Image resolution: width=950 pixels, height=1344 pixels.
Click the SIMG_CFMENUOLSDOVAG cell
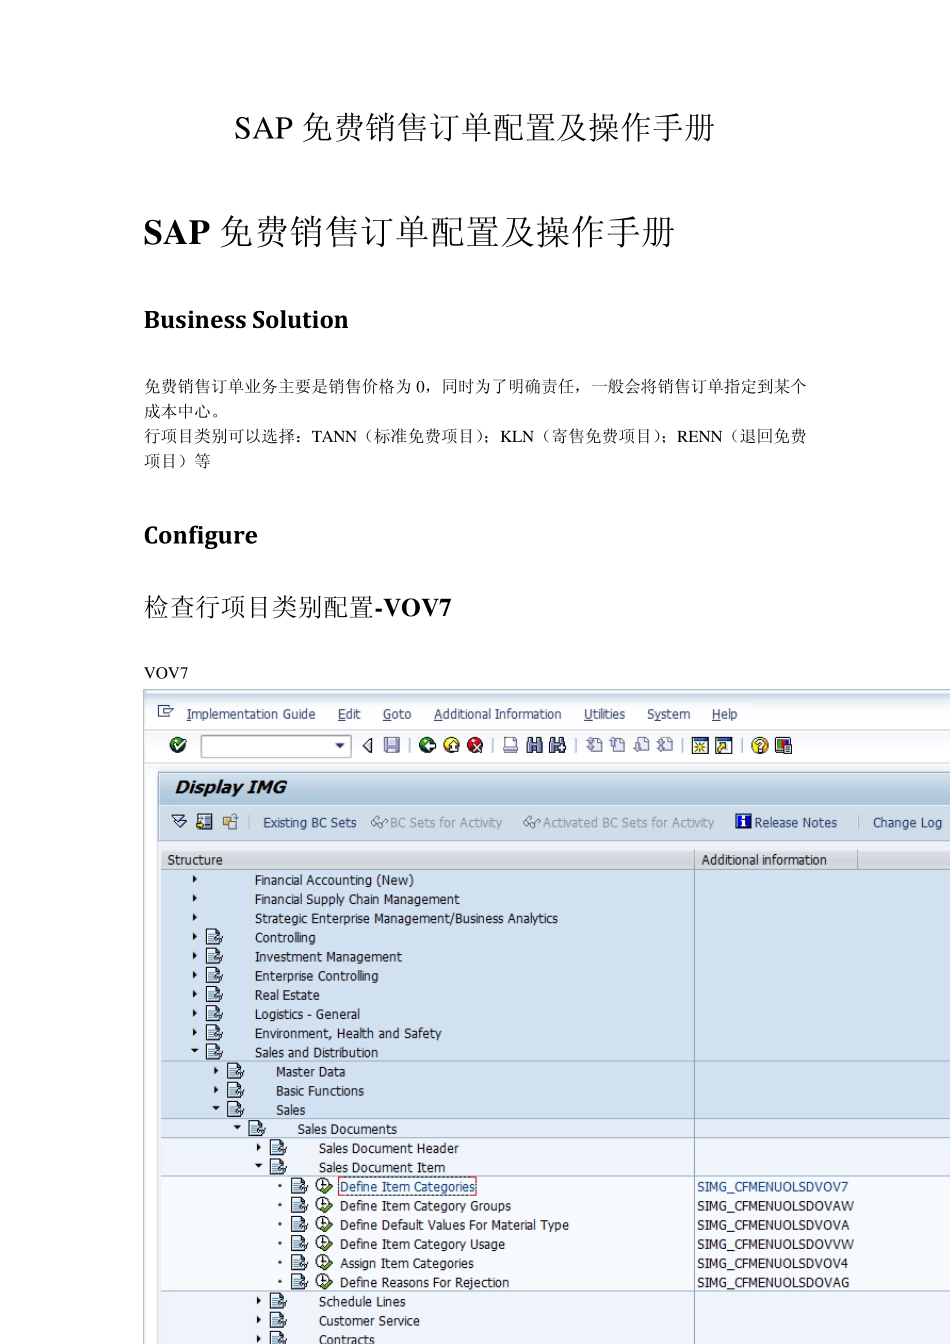(x=773, y=1282)
